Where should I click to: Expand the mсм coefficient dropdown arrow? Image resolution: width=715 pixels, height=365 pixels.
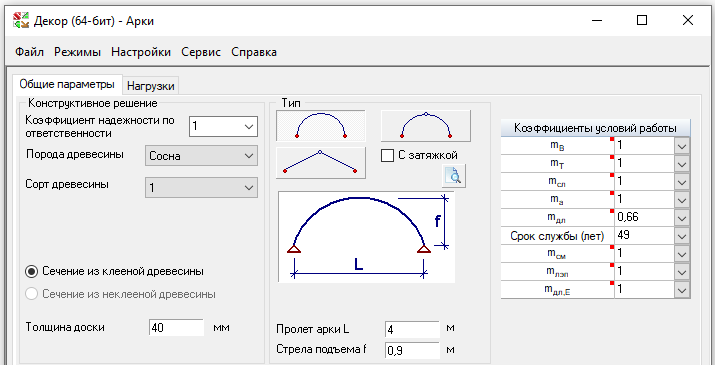point(682,254)
